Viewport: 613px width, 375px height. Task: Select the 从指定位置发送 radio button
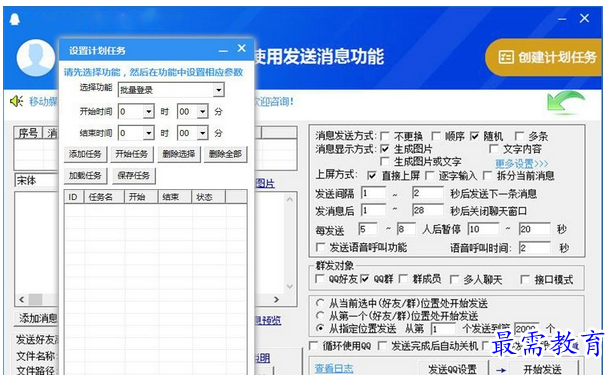click(x=320, y=328)
